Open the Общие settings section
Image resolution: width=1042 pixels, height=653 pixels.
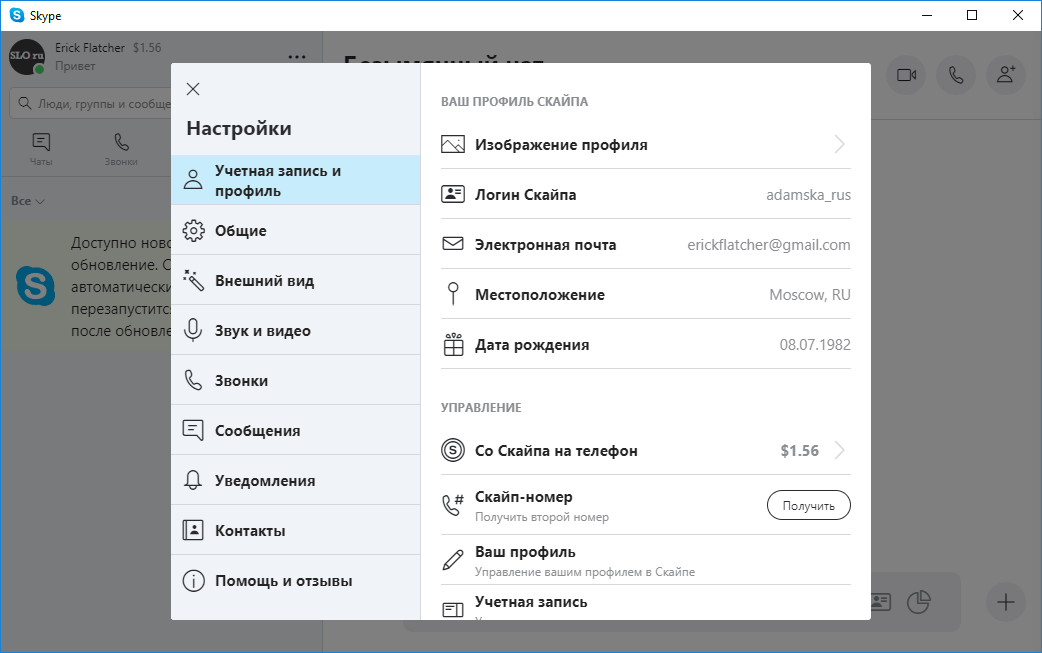coord(296,231)
